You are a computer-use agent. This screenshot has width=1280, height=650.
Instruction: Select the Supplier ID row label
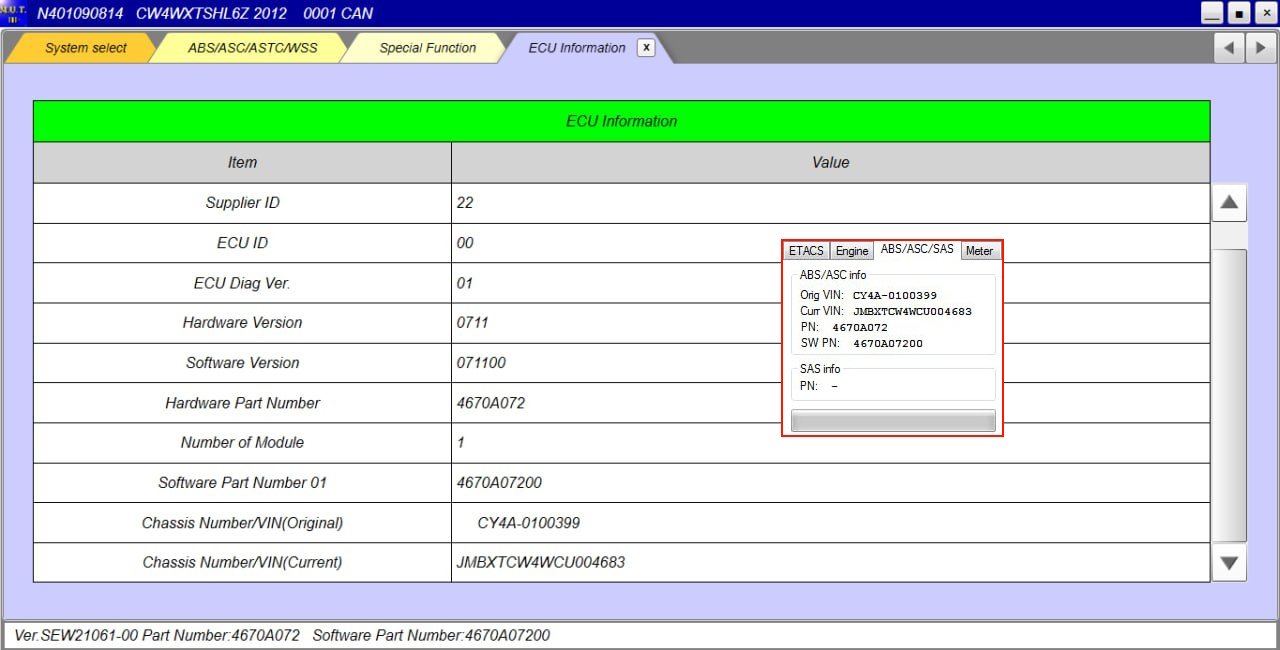[x=242, y=203]
